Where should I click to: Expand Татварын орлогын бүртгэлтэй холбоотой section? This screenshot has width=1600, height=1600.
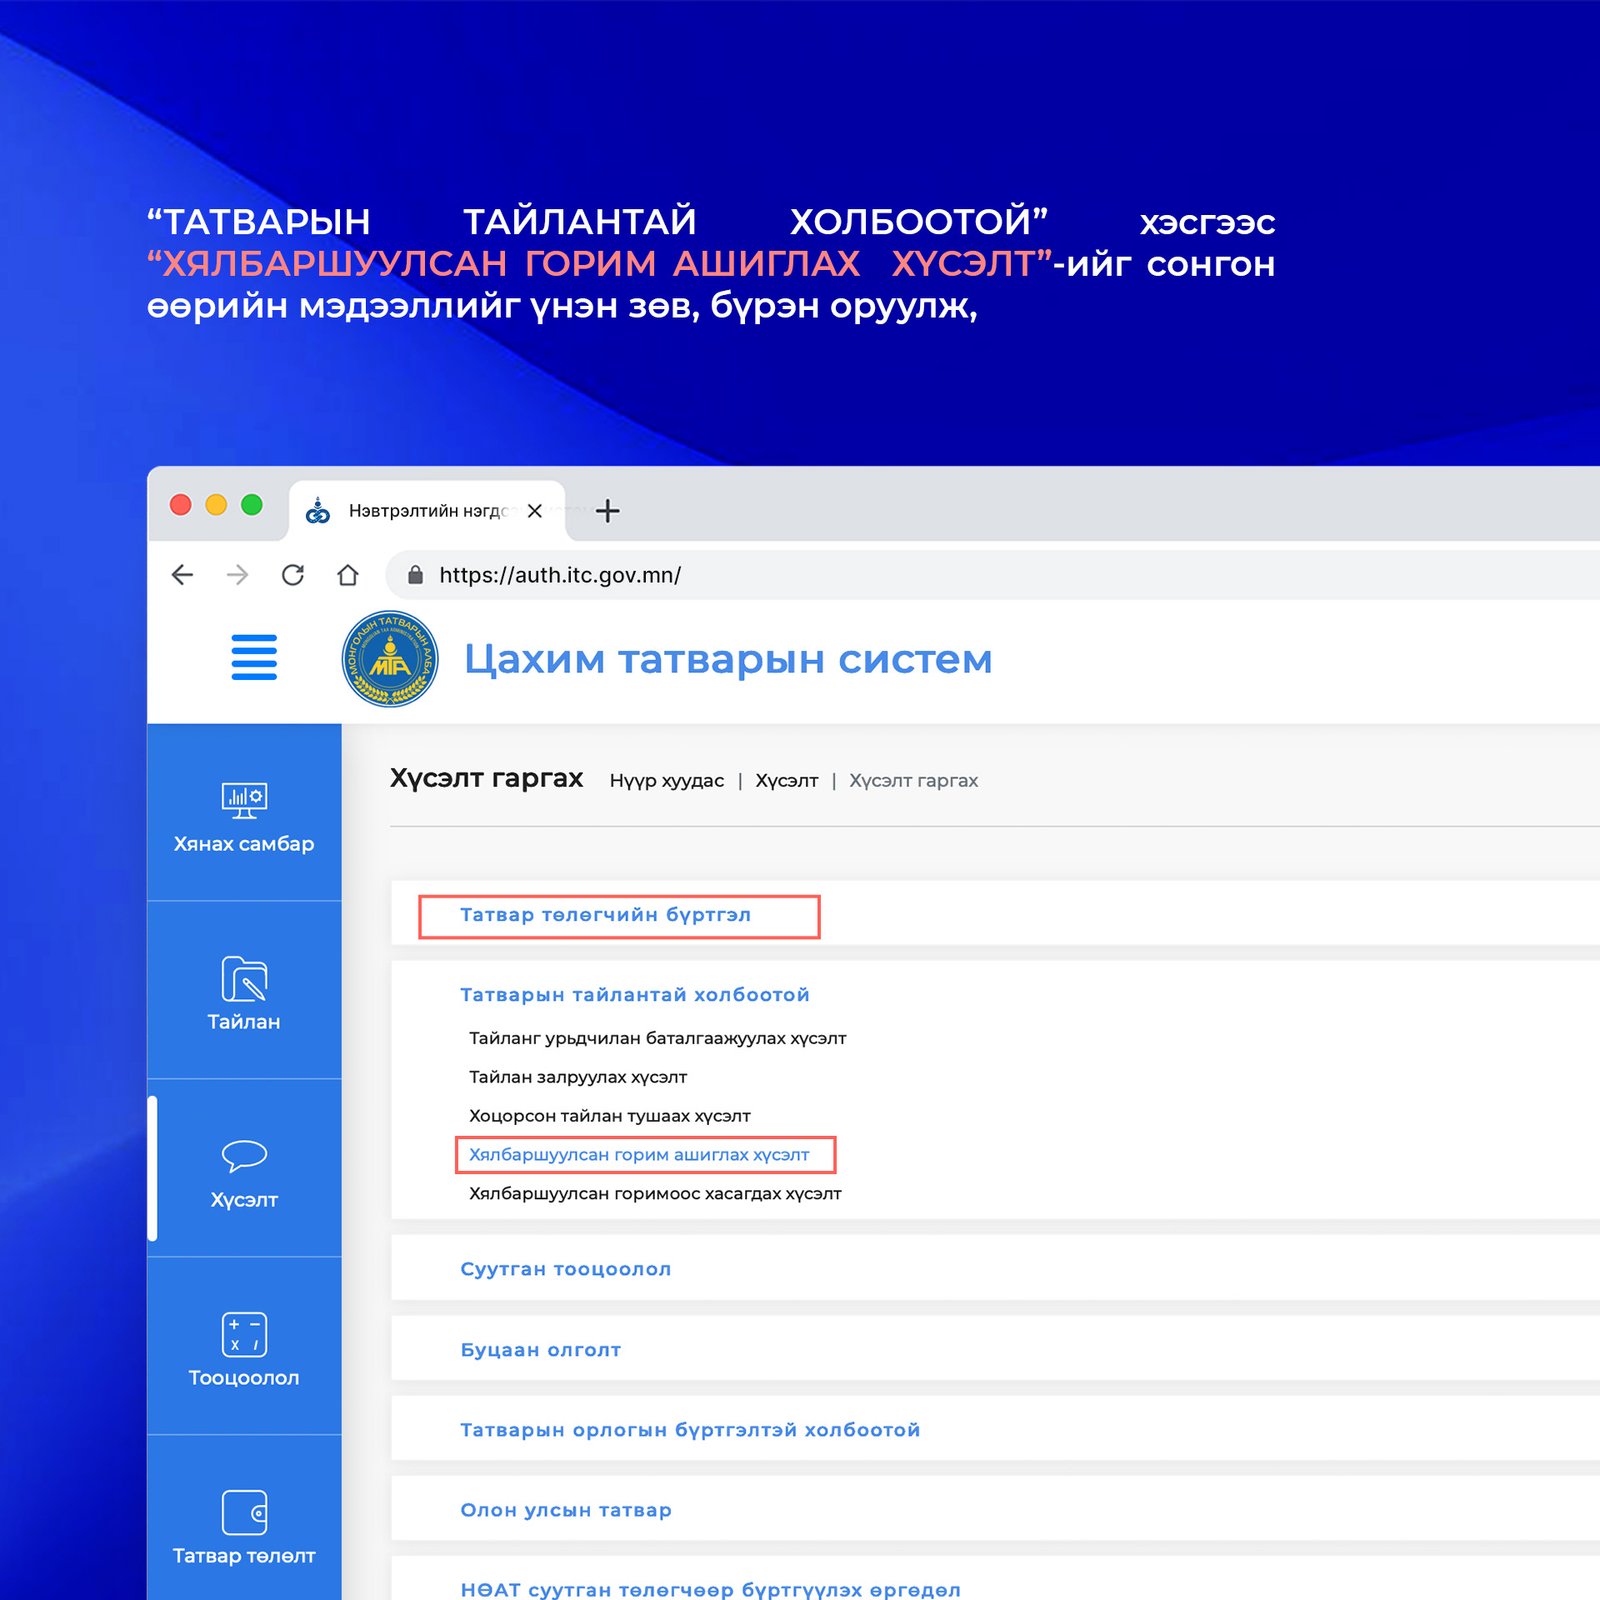[x=690, y=1429]
